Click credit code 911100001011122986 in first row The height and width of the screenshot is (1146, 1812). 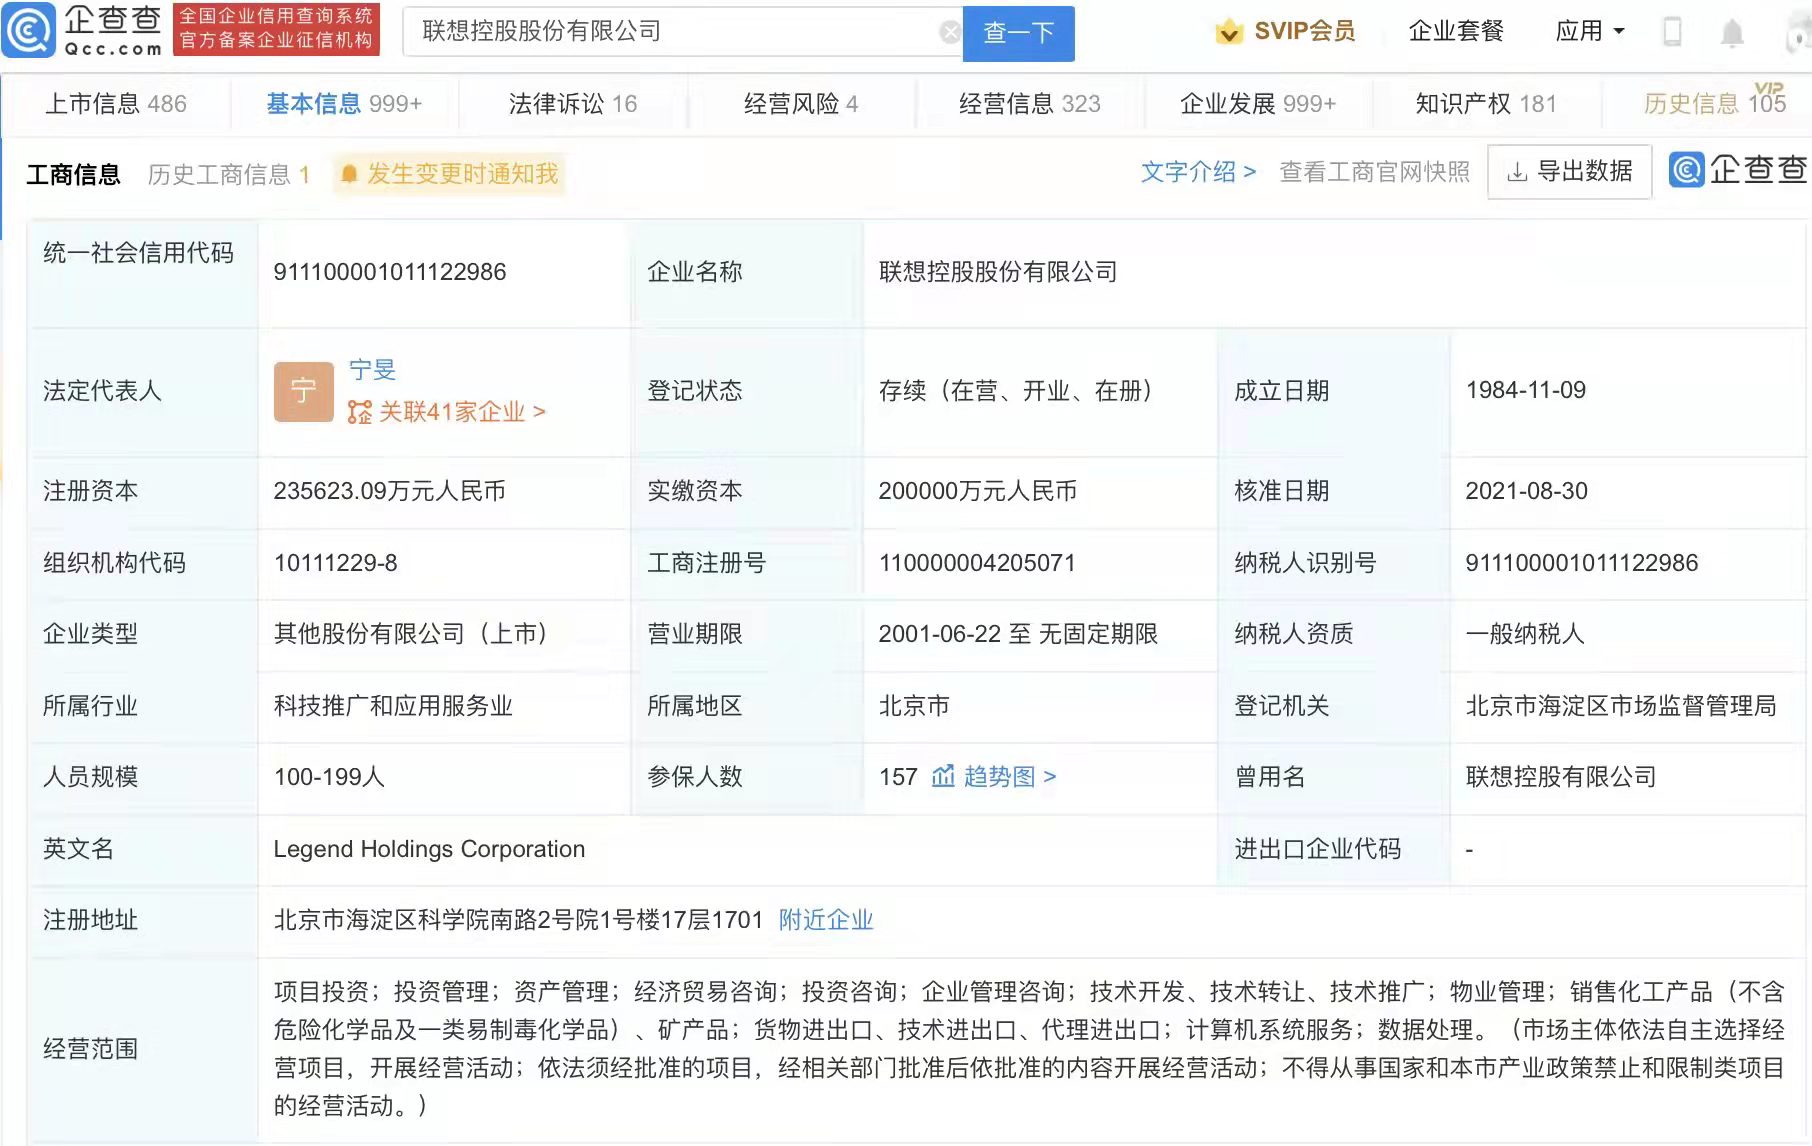click(390, 272)
